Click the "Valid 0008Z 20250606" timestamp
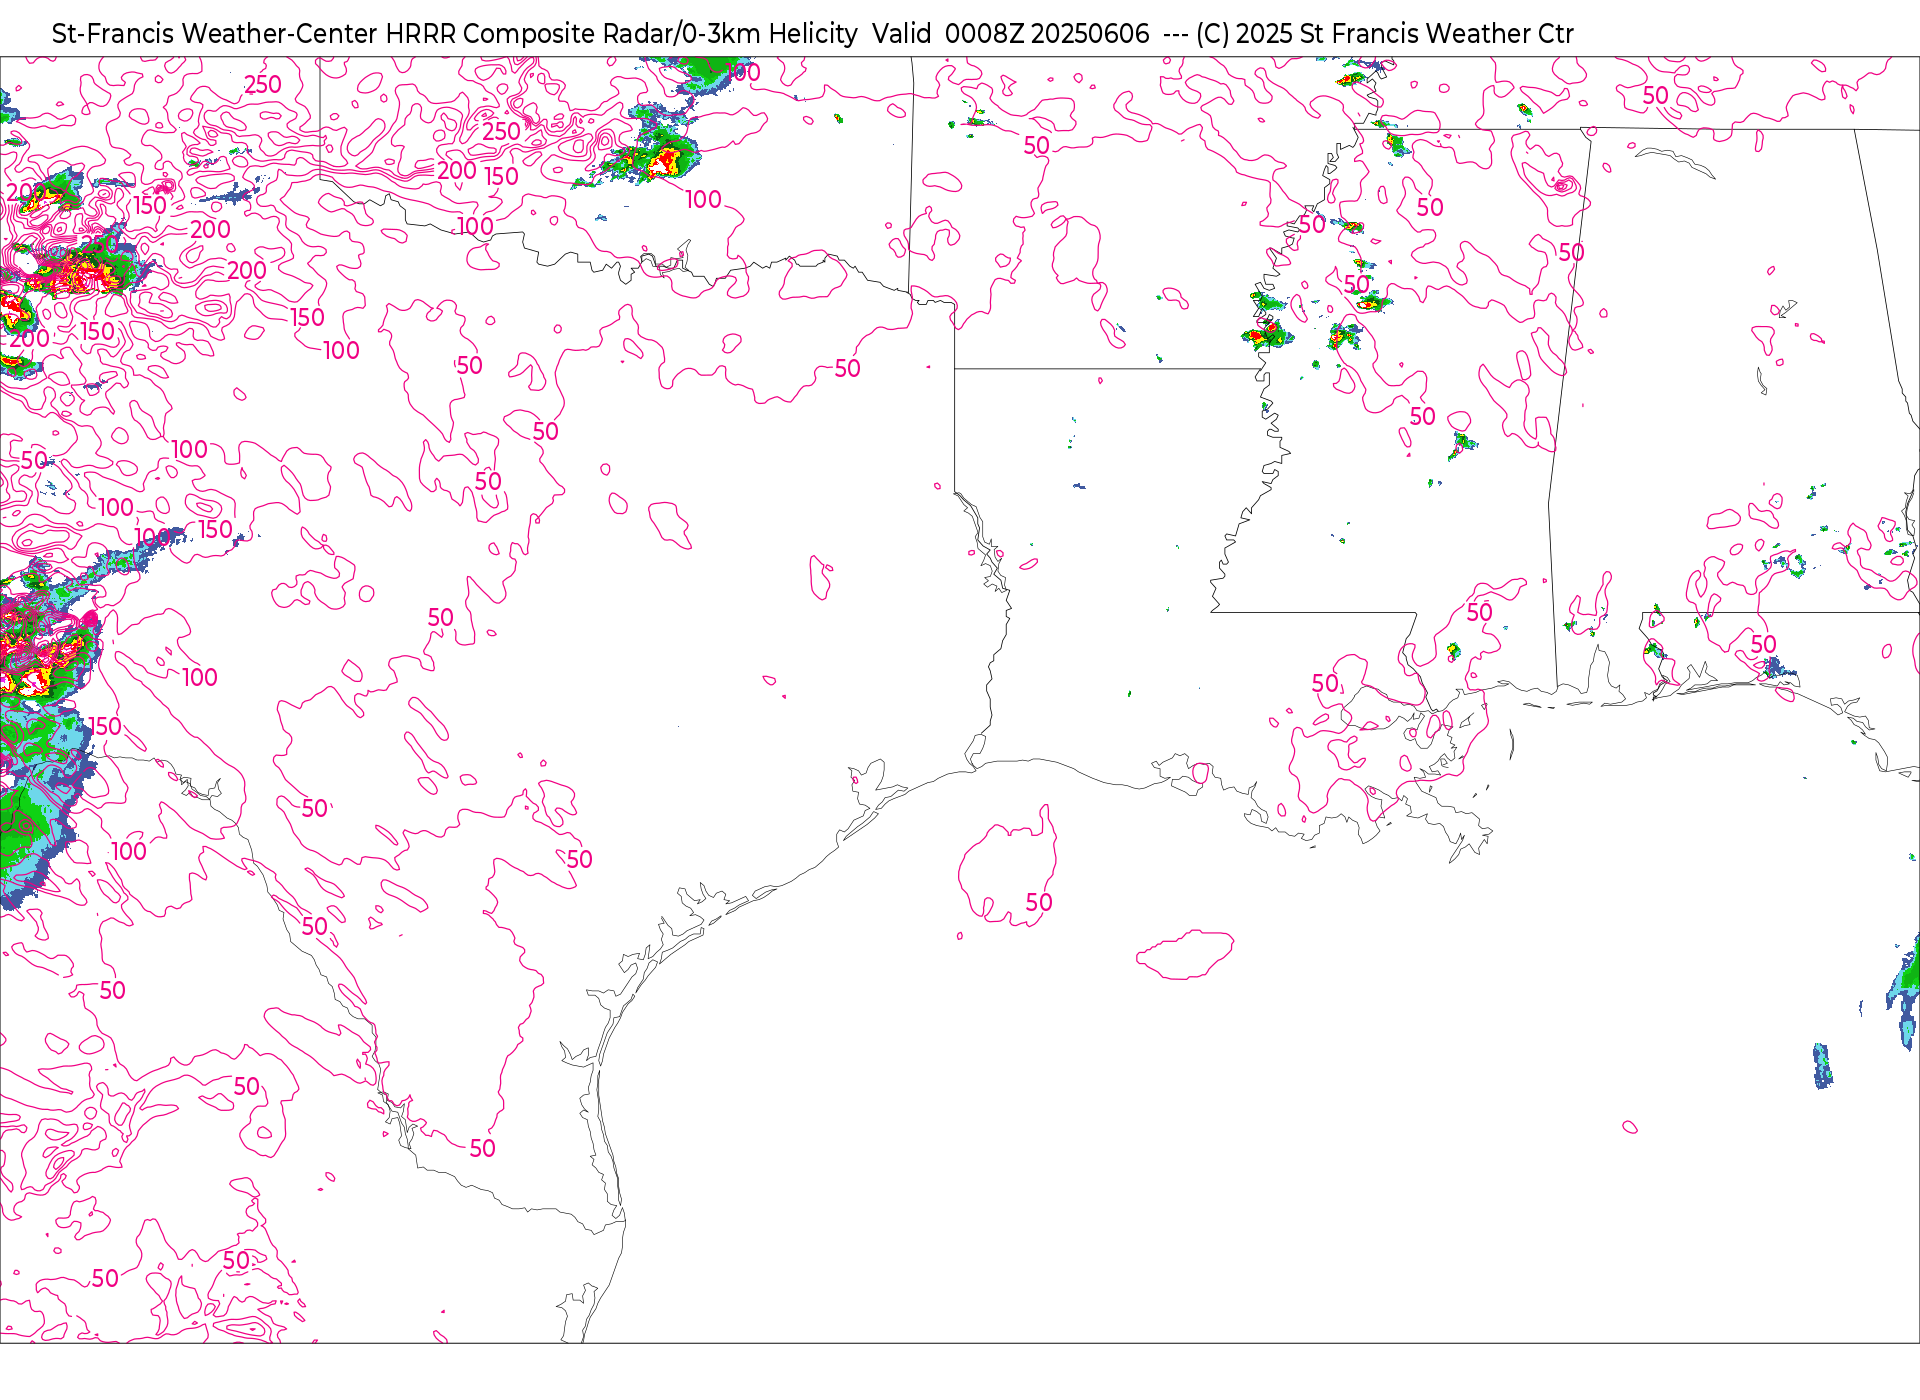Image resolution: width=1920 pixels, height=1400 pixels. [x=1011, y=34]
